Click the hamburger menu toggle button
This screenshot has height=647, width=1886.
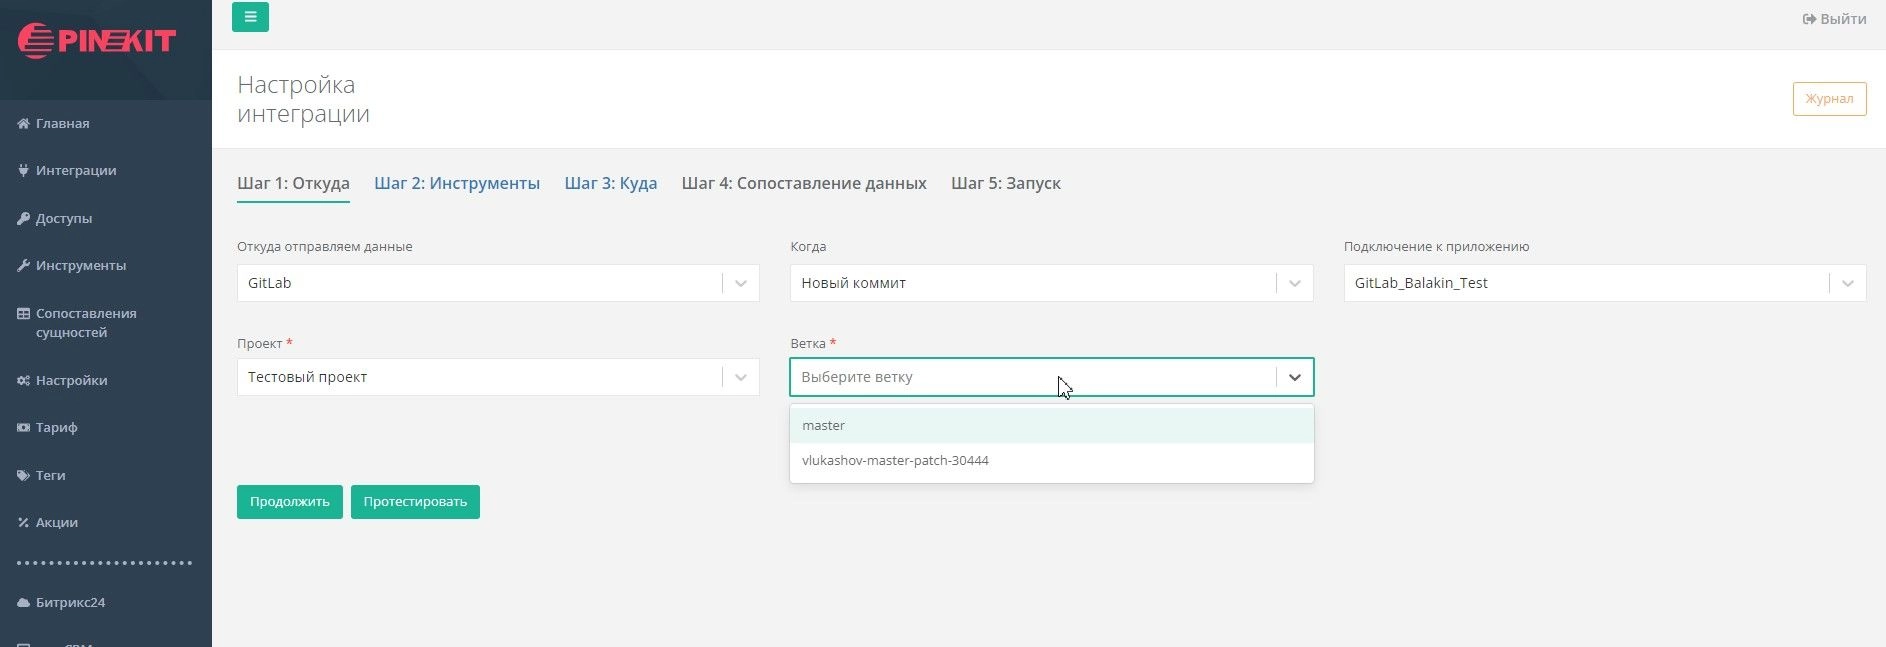pos(250,17)
